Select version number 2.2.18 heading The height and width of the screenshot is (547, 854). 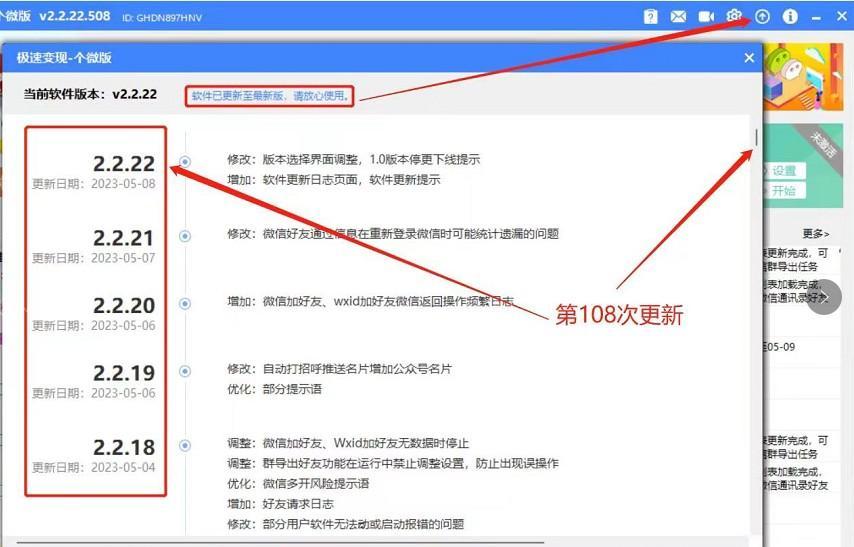click(124, 447)
